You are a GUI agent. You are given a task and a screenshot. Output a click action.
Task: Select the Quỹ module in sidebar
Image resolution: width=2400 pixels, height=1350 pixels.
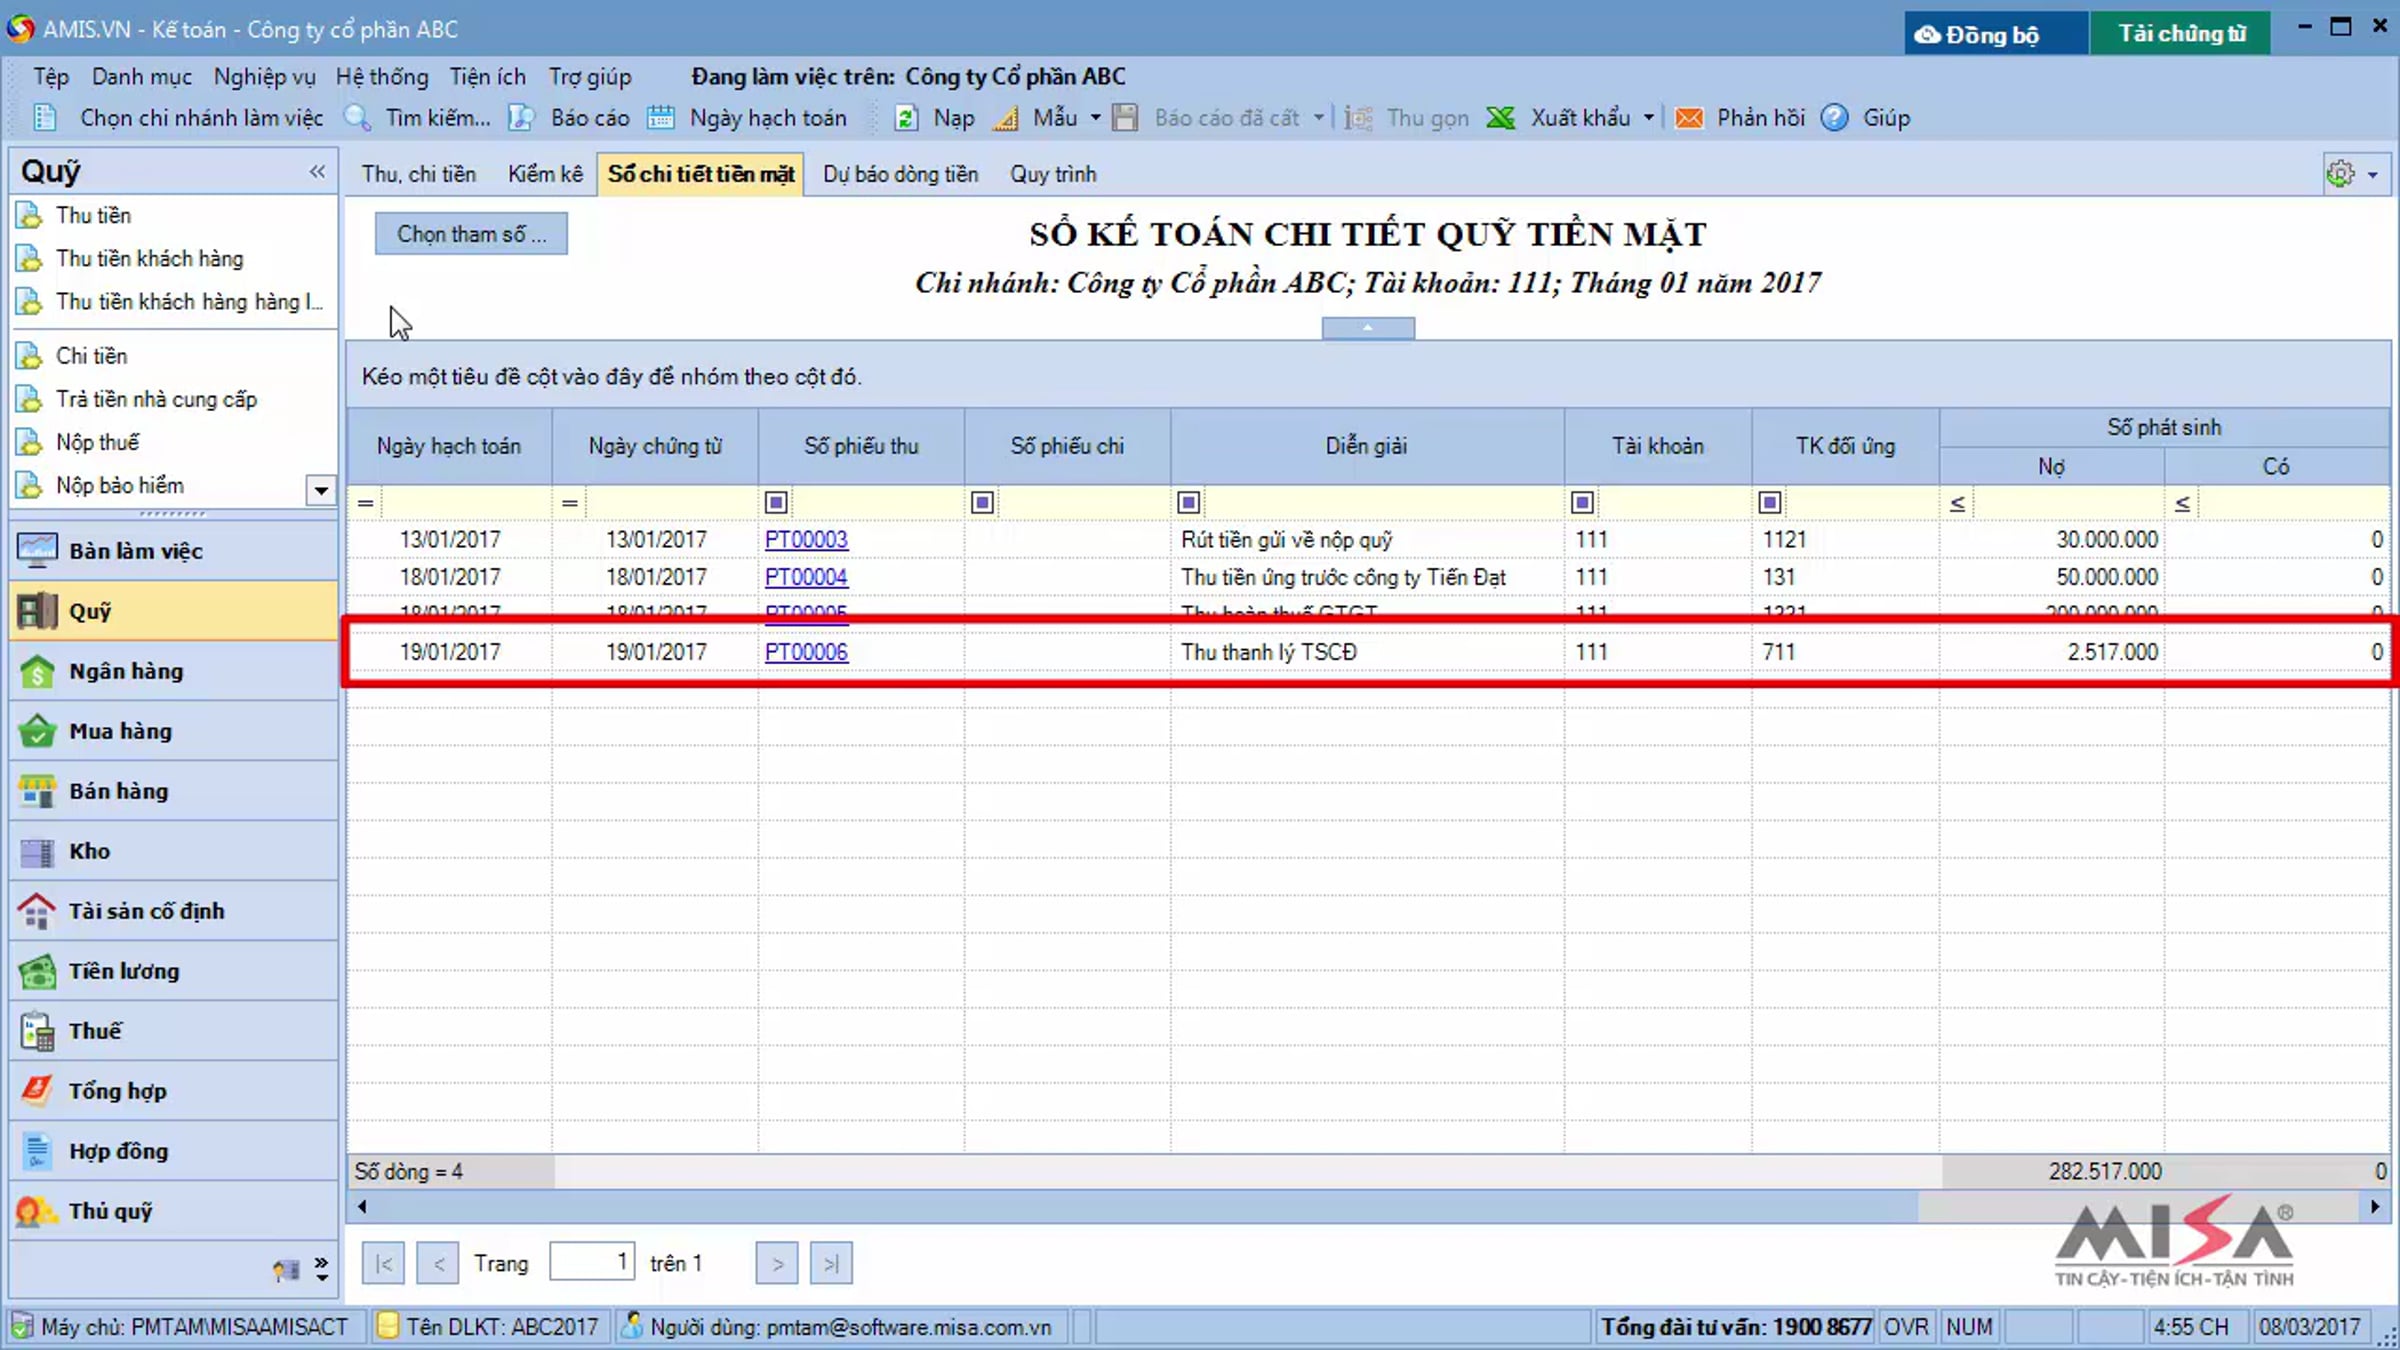coord(174,611)
